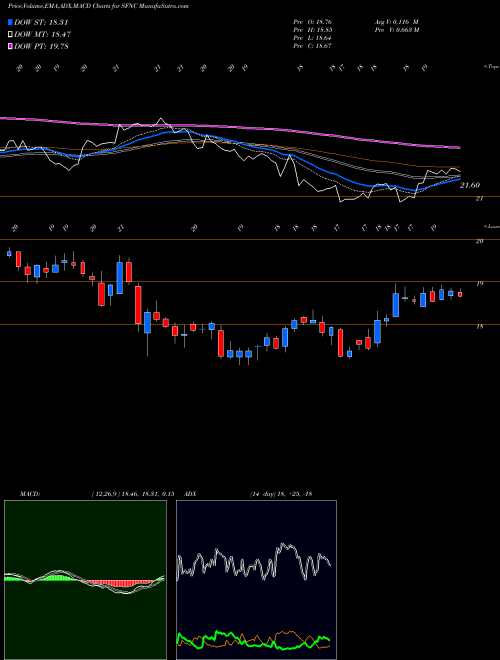
Task: Click the 'Pre L: 18.64' value
Action: click(x=314, y=38)
